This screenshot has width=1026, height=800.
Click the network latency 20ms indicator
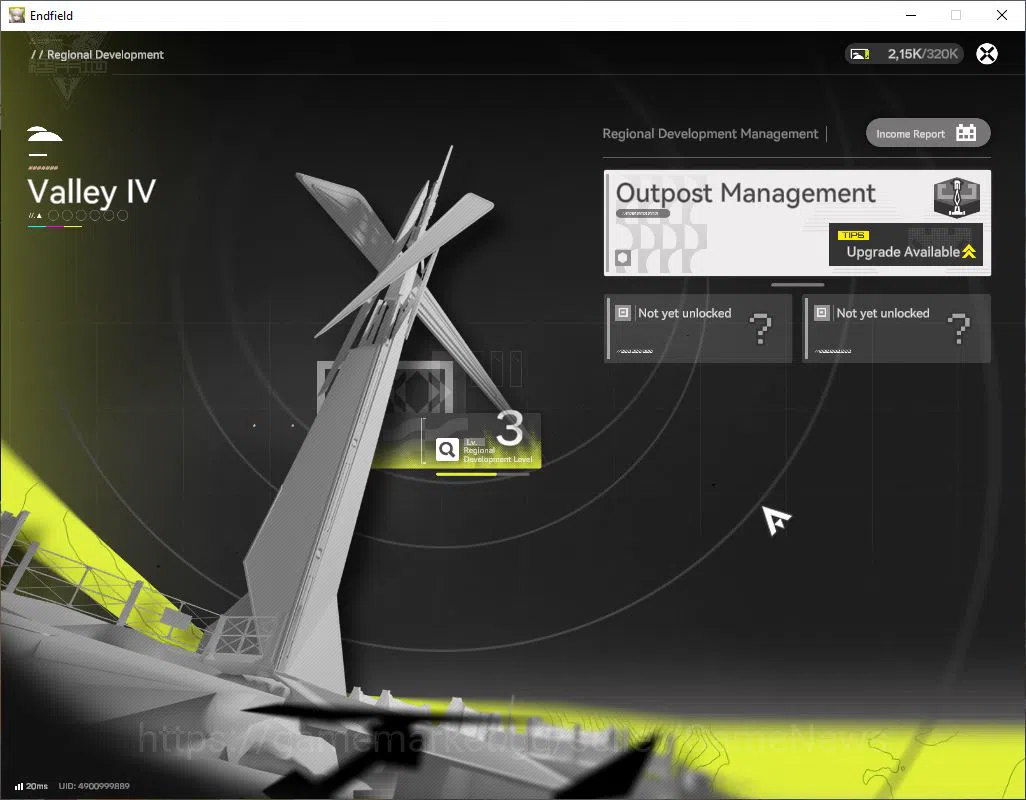(31, 786)
